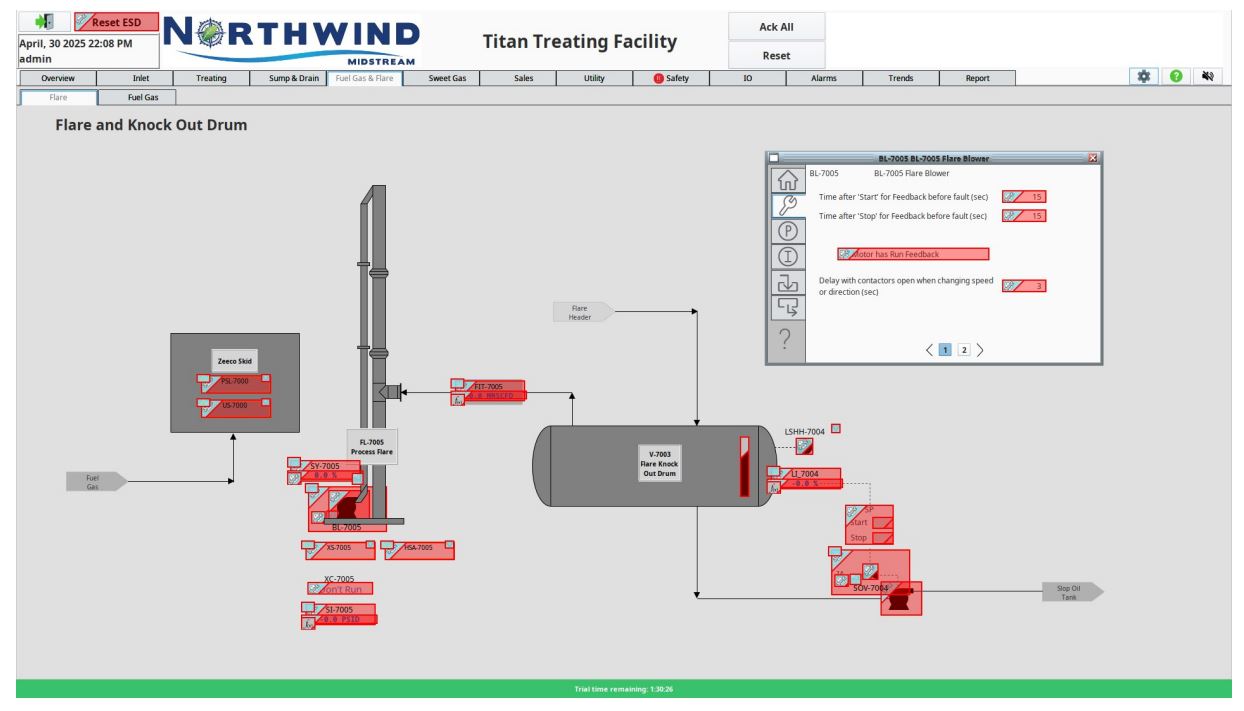Viewport: 1244px width, 711px height.
Task: Open the Home page in BL-7005 popup
Action: pyautogui.click(x=786, y=181)
